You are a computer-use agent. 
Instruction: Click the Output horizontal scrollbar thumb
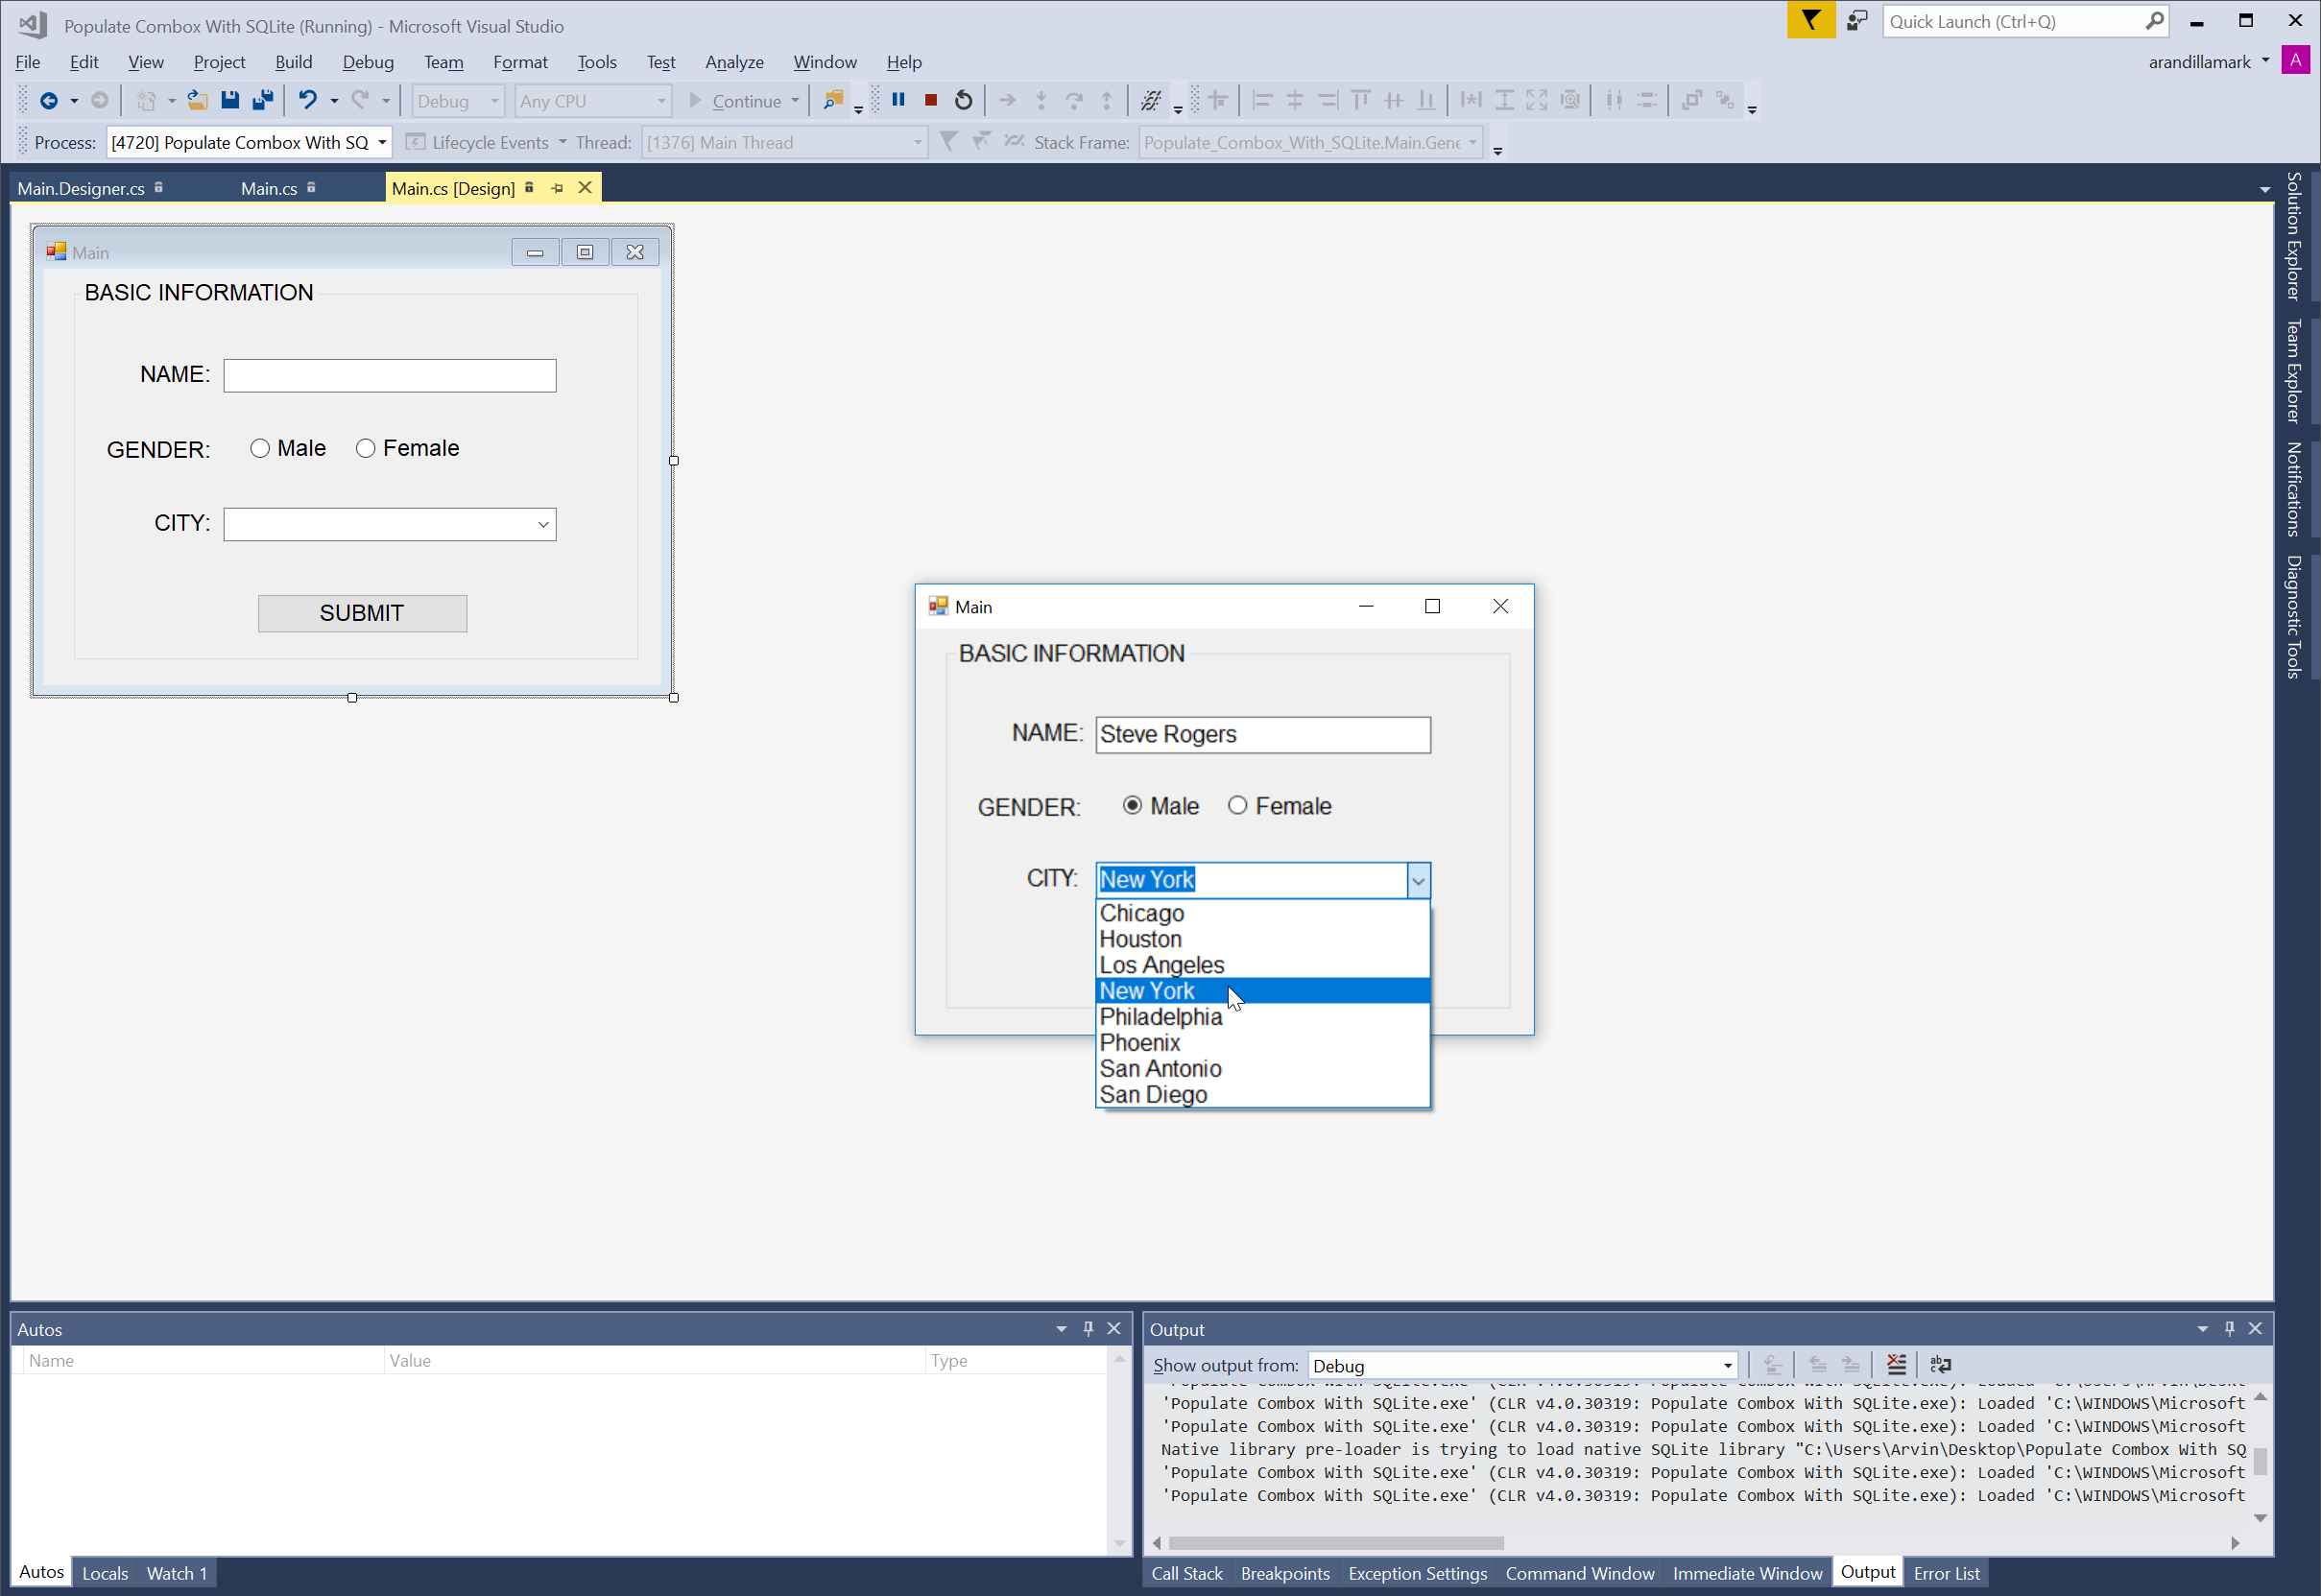[x=1336, y=1543]
